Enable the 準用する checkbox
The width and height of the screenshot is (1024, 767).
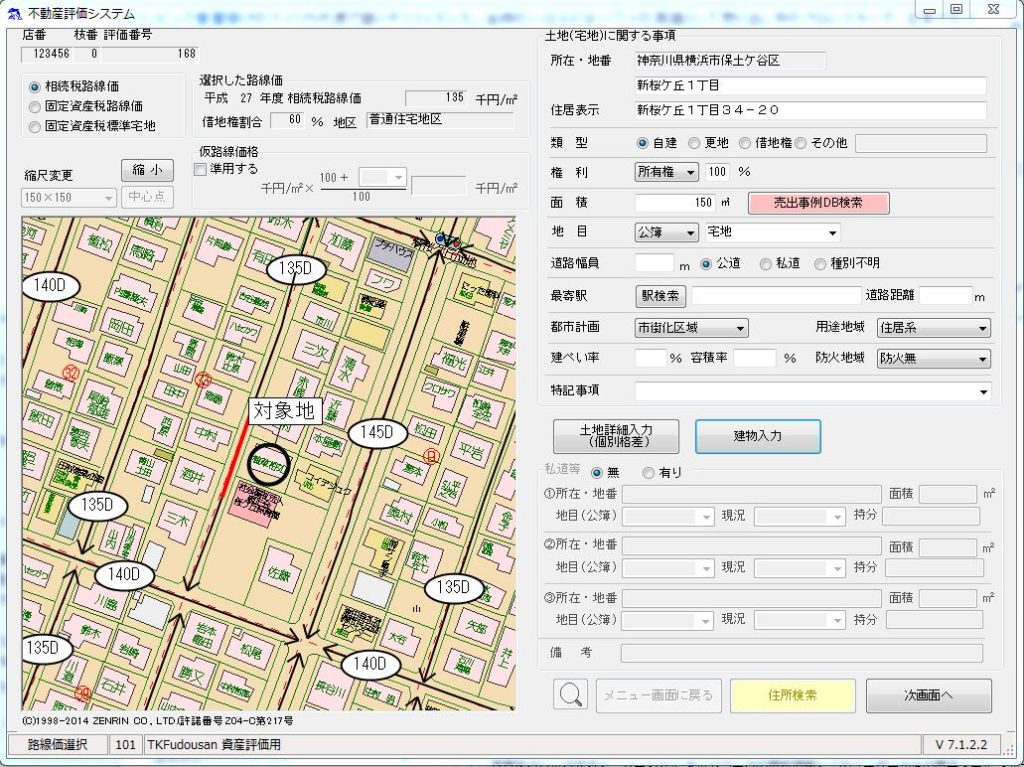[x=200, y=169]
